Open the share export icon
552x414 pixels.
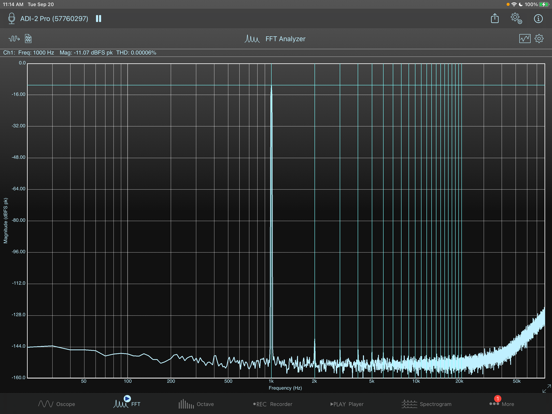pyautogui.click(x=495, y=18)
